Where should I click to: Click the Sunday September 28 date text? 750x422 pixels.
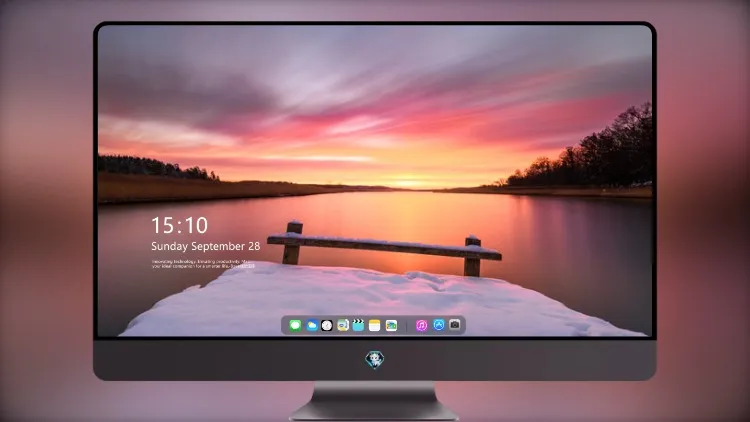(206, 246)
